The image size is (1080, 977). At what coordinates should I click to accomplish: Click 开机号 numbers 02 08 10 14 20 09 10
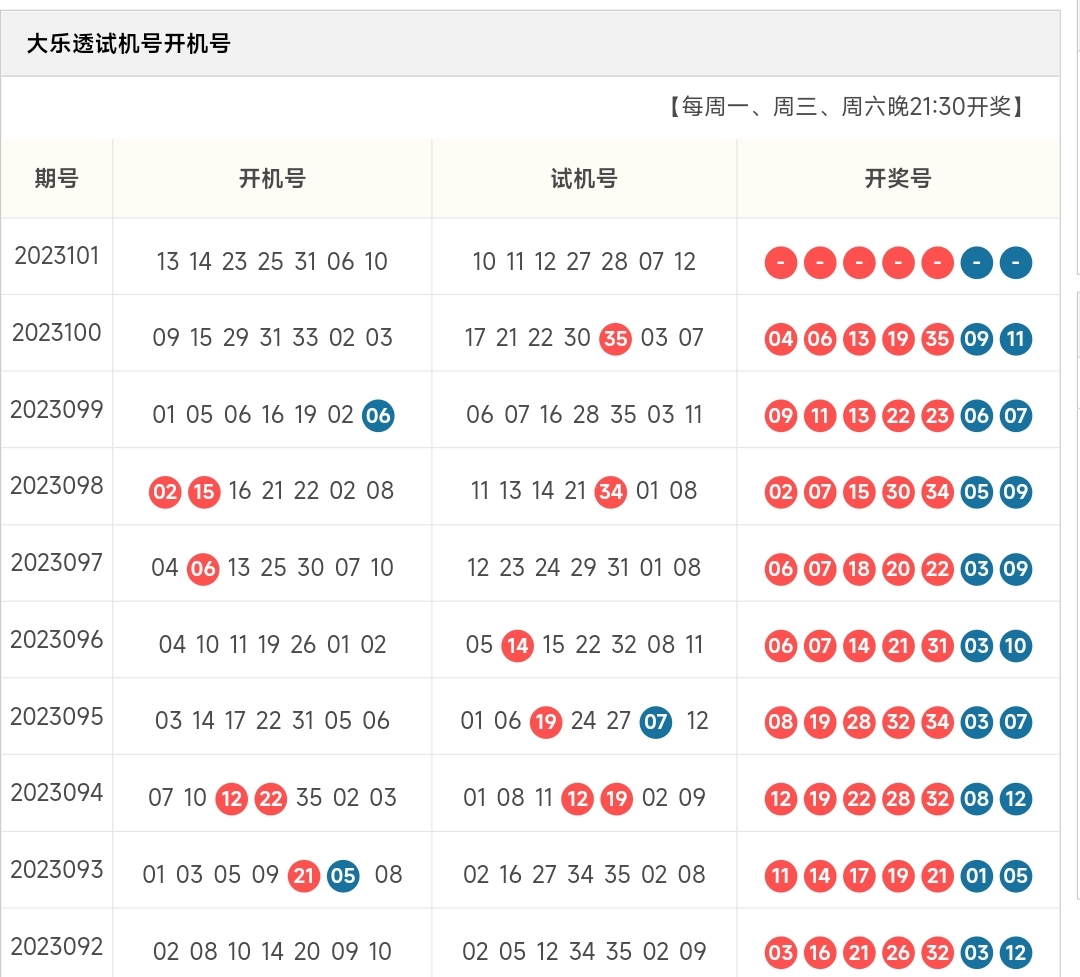pyautogui.click(x=272, y=952)
